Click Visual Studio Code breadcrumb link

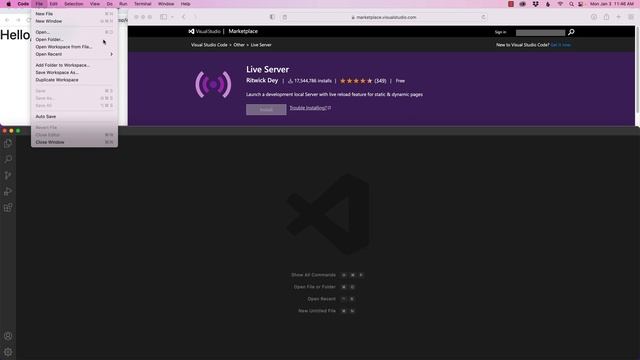(209, 45)
